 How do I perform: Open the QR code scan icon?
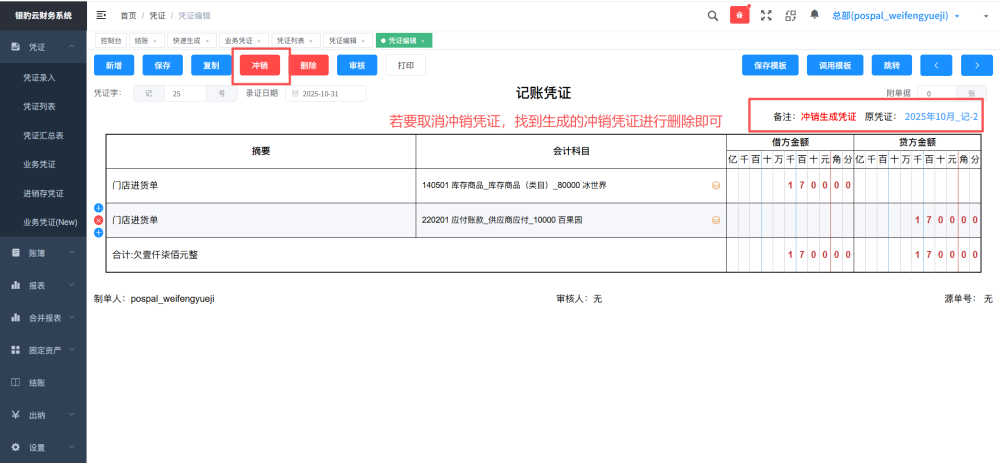click(791, 16)
